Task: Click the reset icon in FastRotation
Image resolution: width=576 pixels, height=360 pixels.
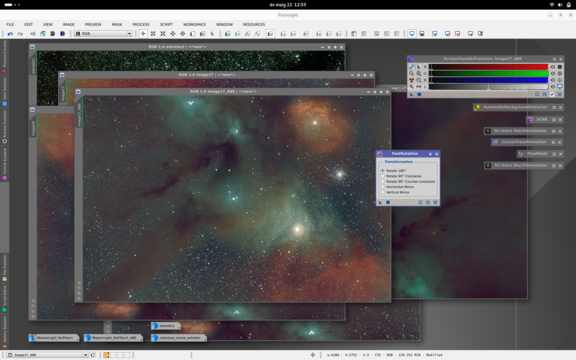Action: point(435,202)
